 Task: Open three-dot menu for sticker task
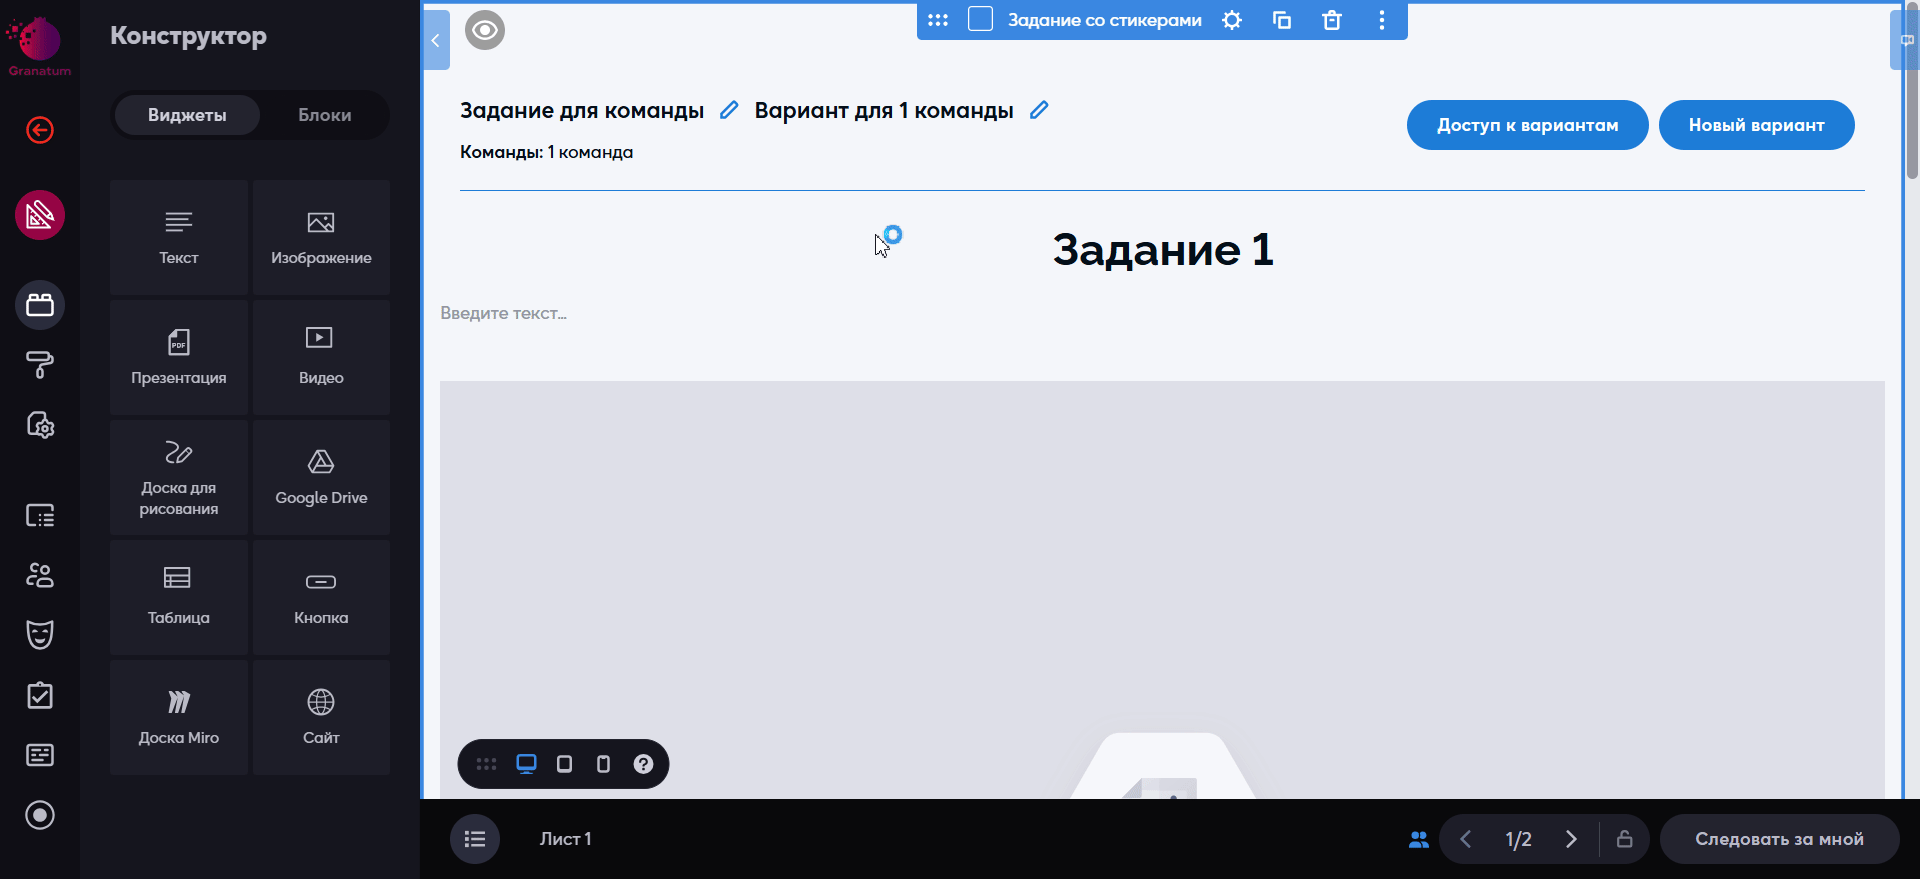click(1381, 20)
